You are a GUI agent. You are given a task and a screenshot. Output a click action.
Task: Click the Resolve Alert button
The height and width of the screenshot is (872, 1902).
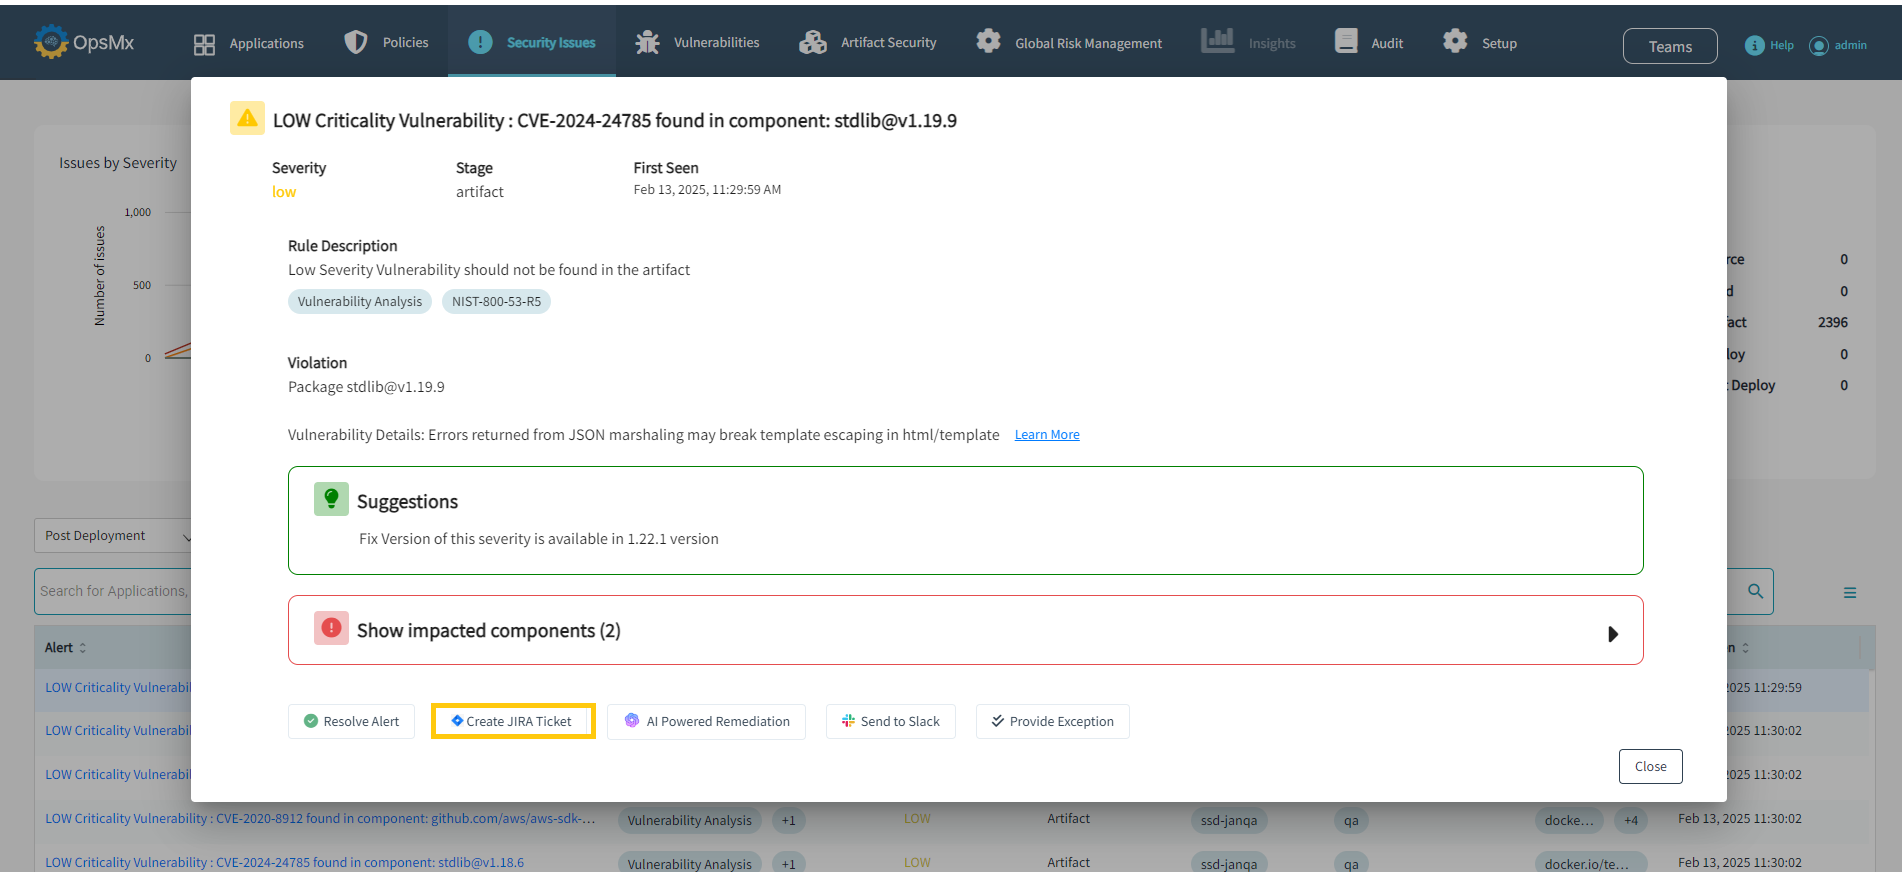tap(351, 721)
